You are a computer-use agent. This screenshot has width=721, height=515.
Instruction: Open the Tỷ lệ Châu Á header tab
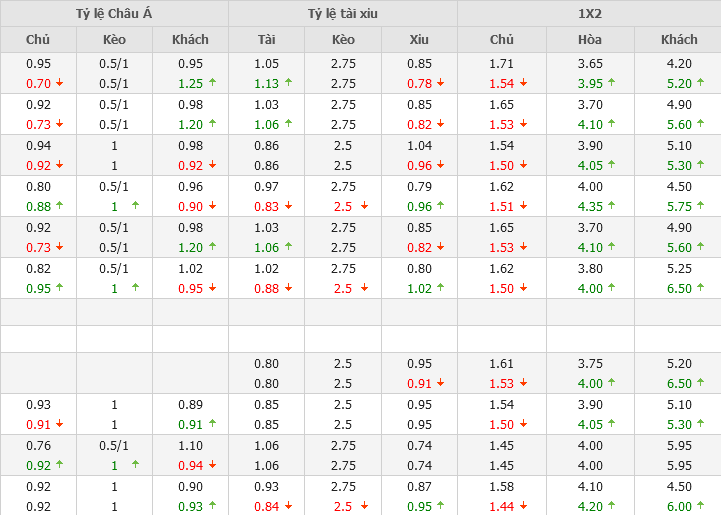pyautogui.click(x=114, y=13)
